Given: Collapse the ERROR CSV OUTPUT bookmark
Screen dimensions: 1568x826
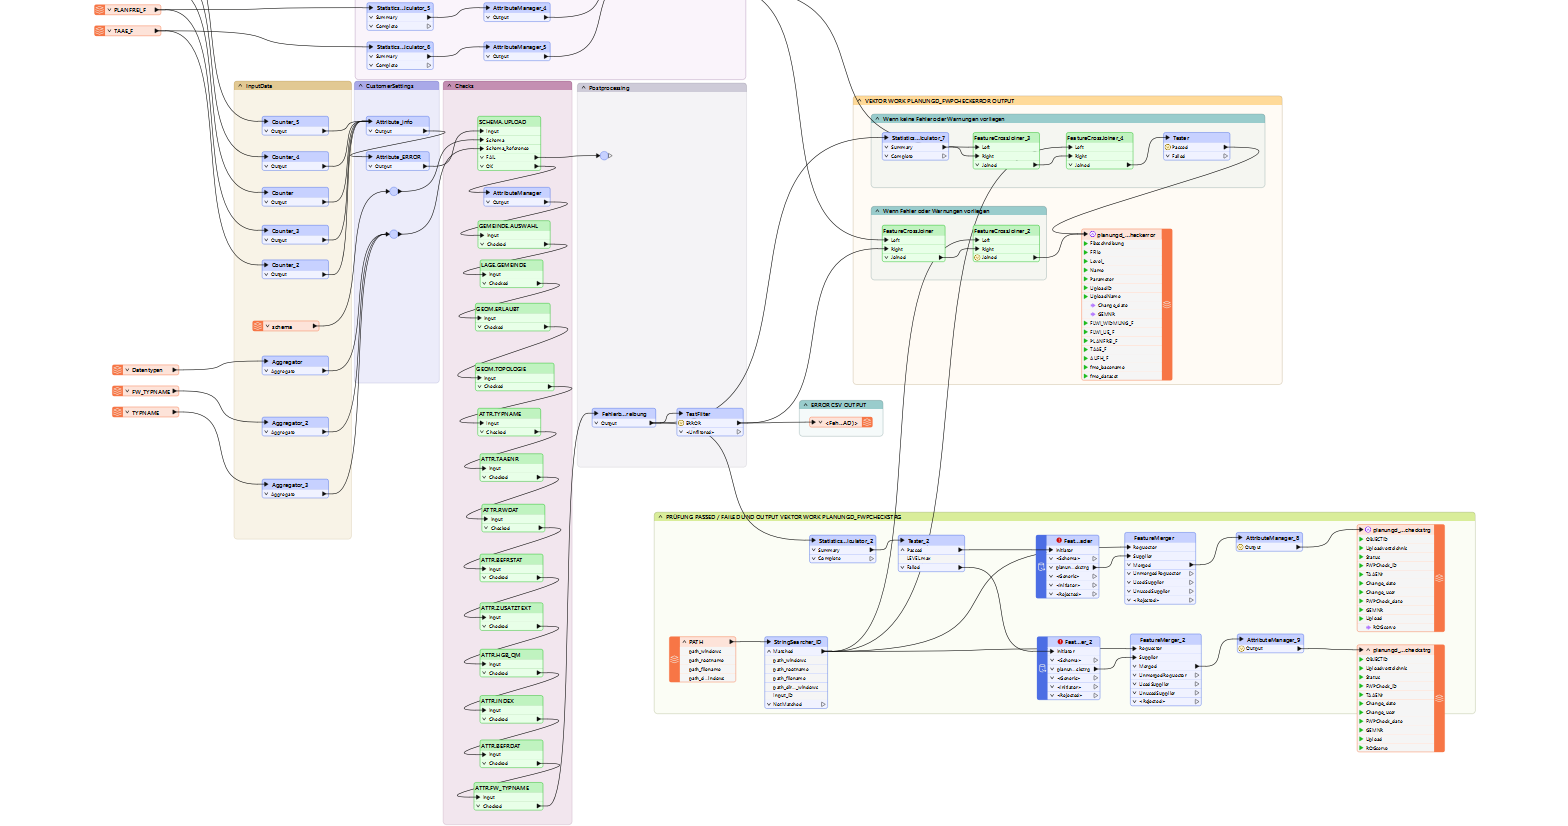Looking at the screenshot, I should coord(805,405).
